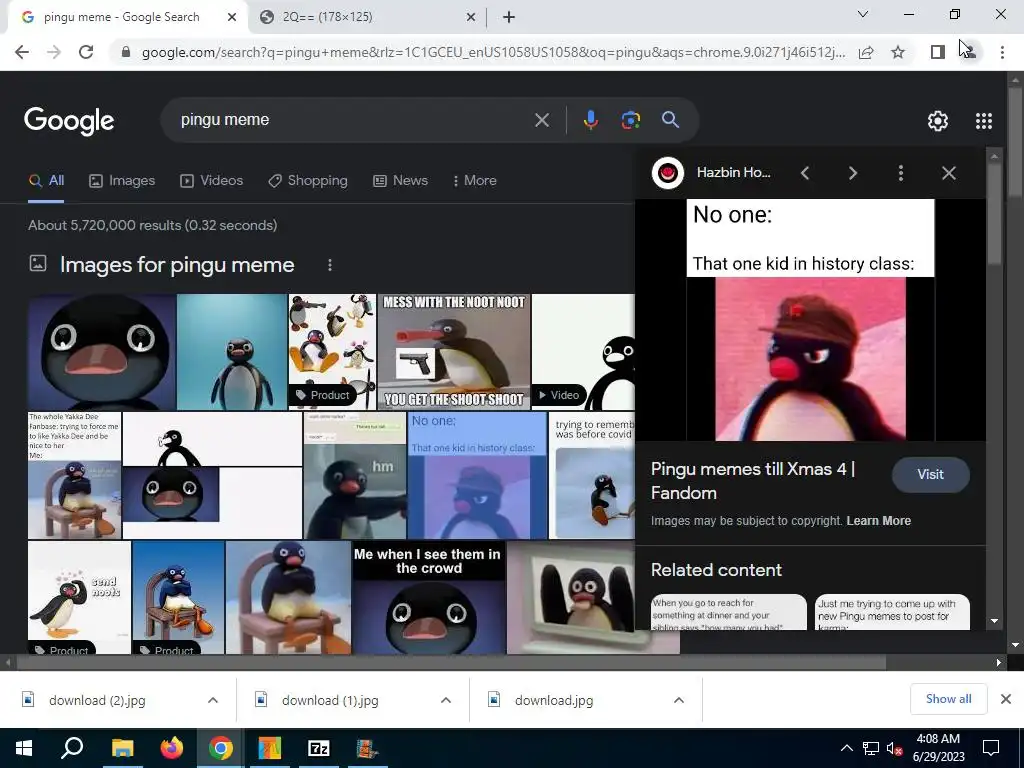Switch to the Videos tab
This screenshot has height=768, width=1024.
[x=212, y=181]
